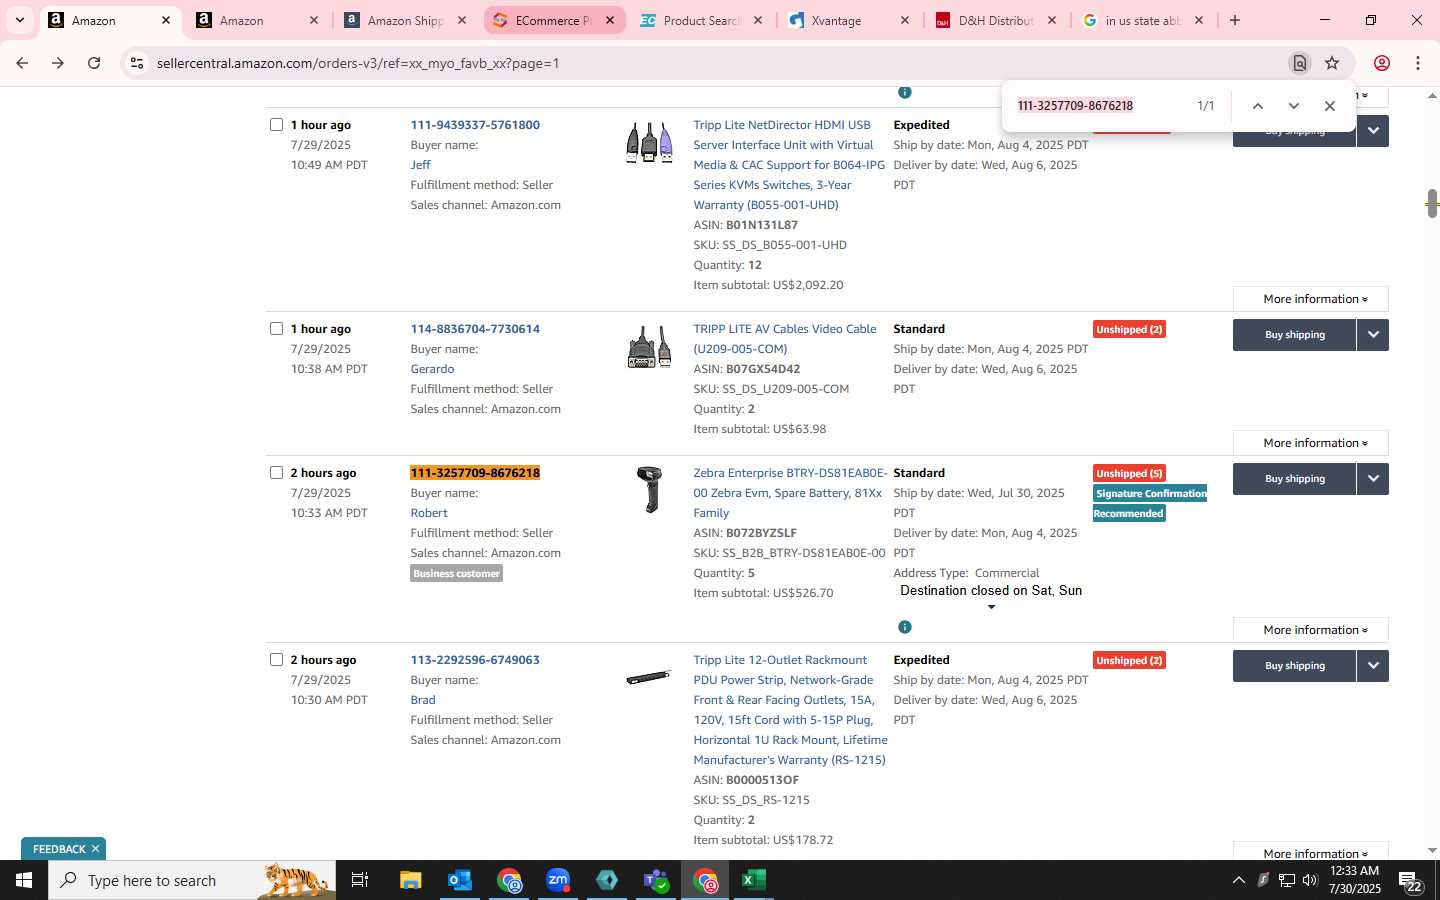1440x900 pixels.
Task: Select checkbox for order 114-8836704-7730614
Action: 276,329
